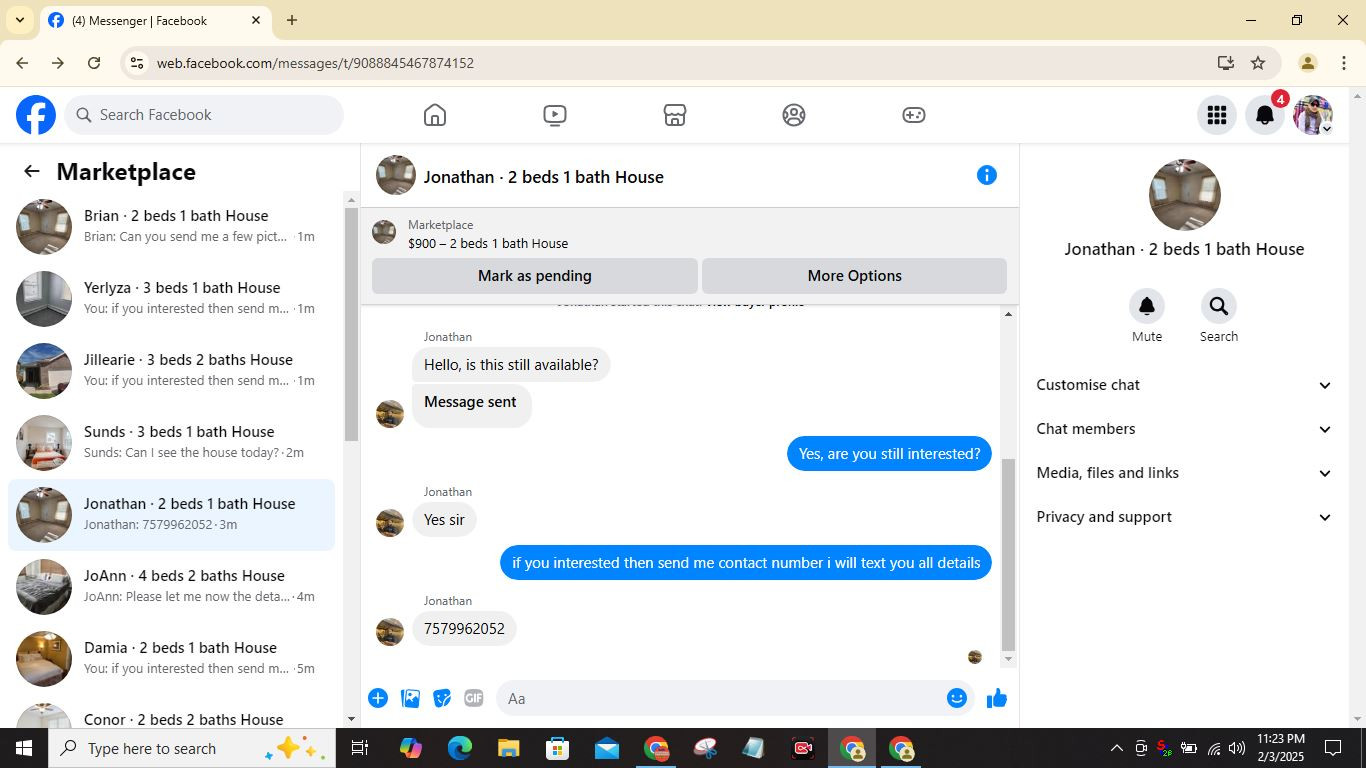This screenshot has width=1366, height=768.
Task: Click More Options button
Action: tap(855, 276)
